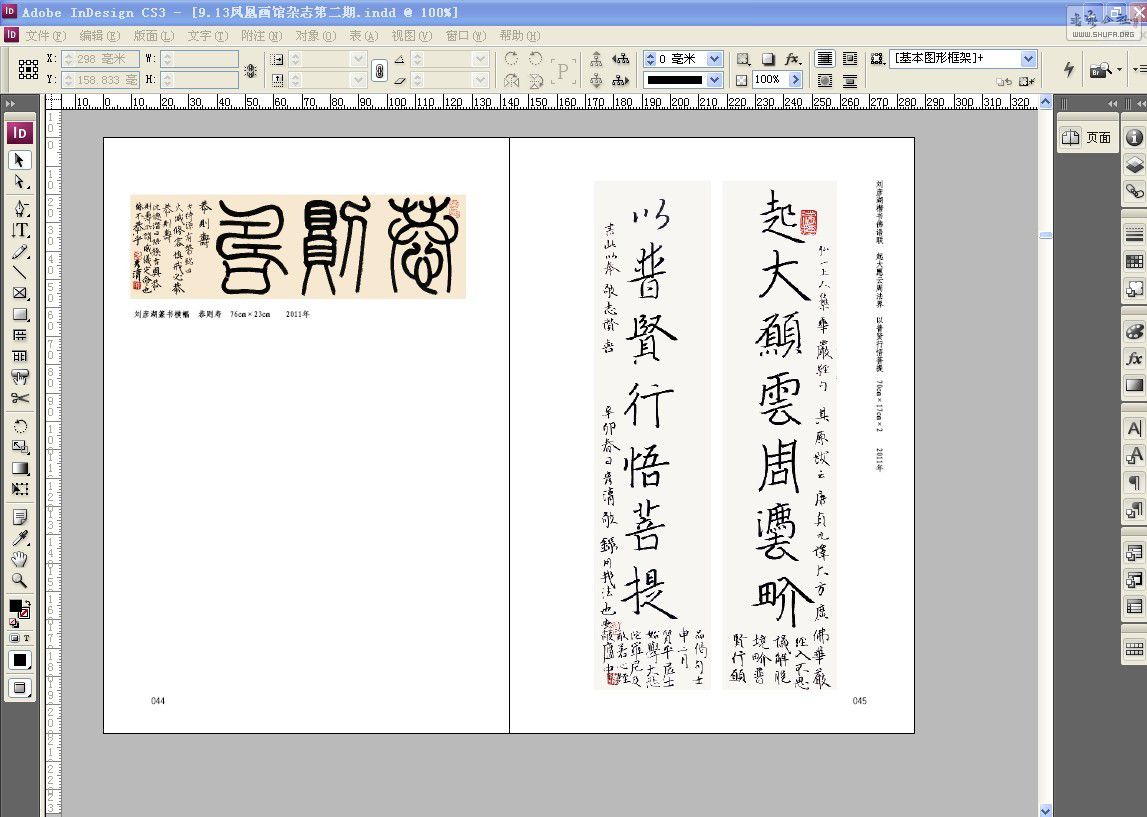The image size is (1147, 817).
Task: Click the drop shadow icon
Action: (768, 59)
